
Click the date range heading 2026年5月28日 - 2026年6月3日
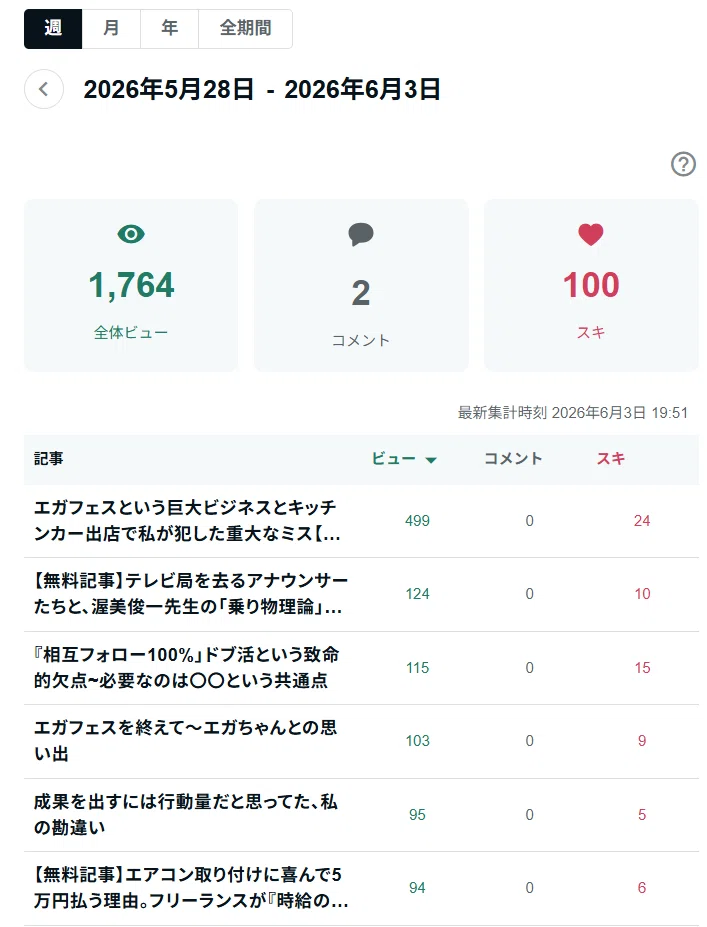pyautogui.click(x=262, y=89)
